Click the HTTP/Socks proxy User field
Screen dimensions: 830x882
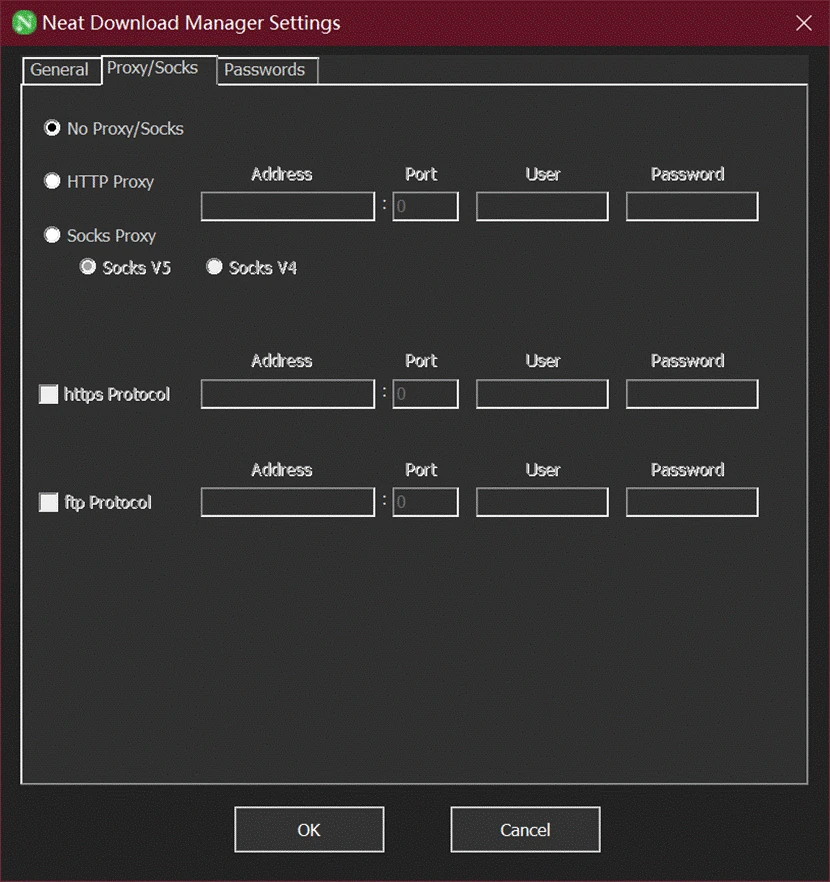click(x=543, y=206)
